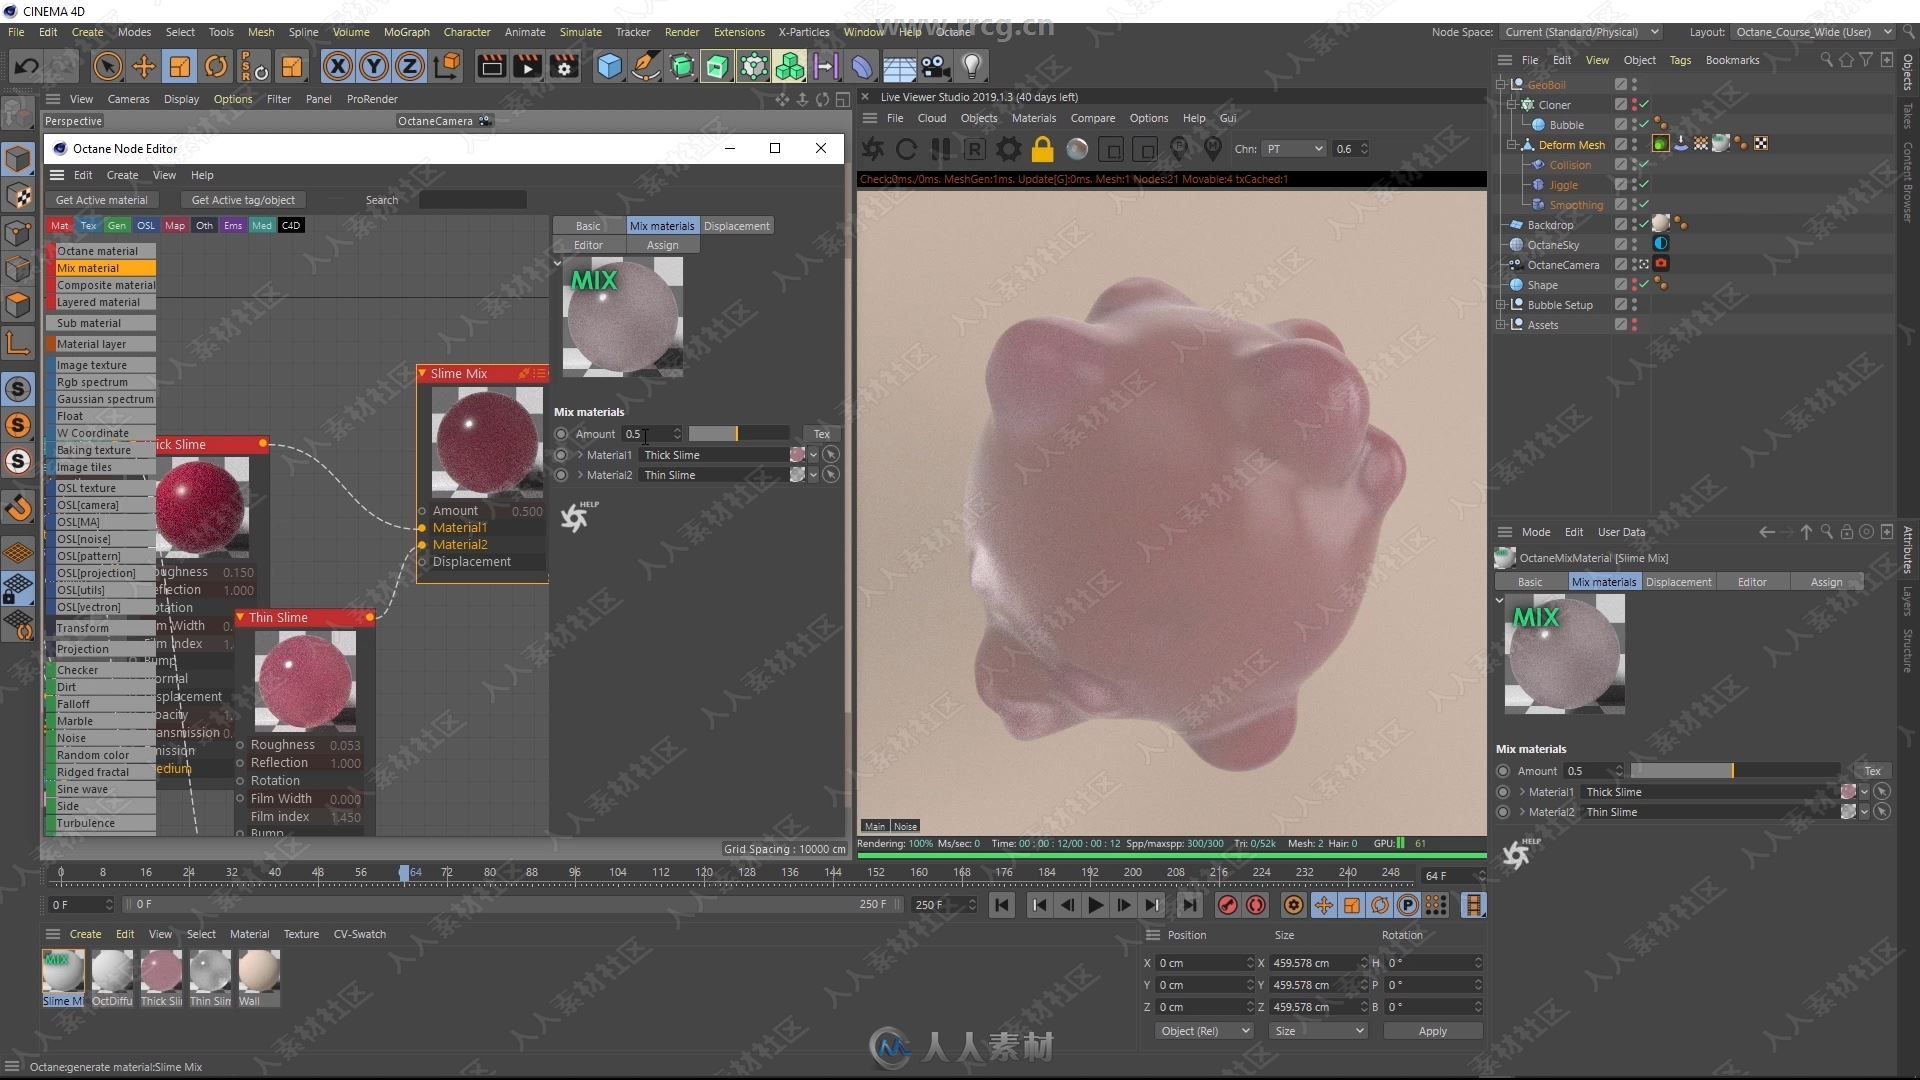Viewport: 1920px width, 1080px height.
Task: Click the Get Active material button
Action: 103,199
